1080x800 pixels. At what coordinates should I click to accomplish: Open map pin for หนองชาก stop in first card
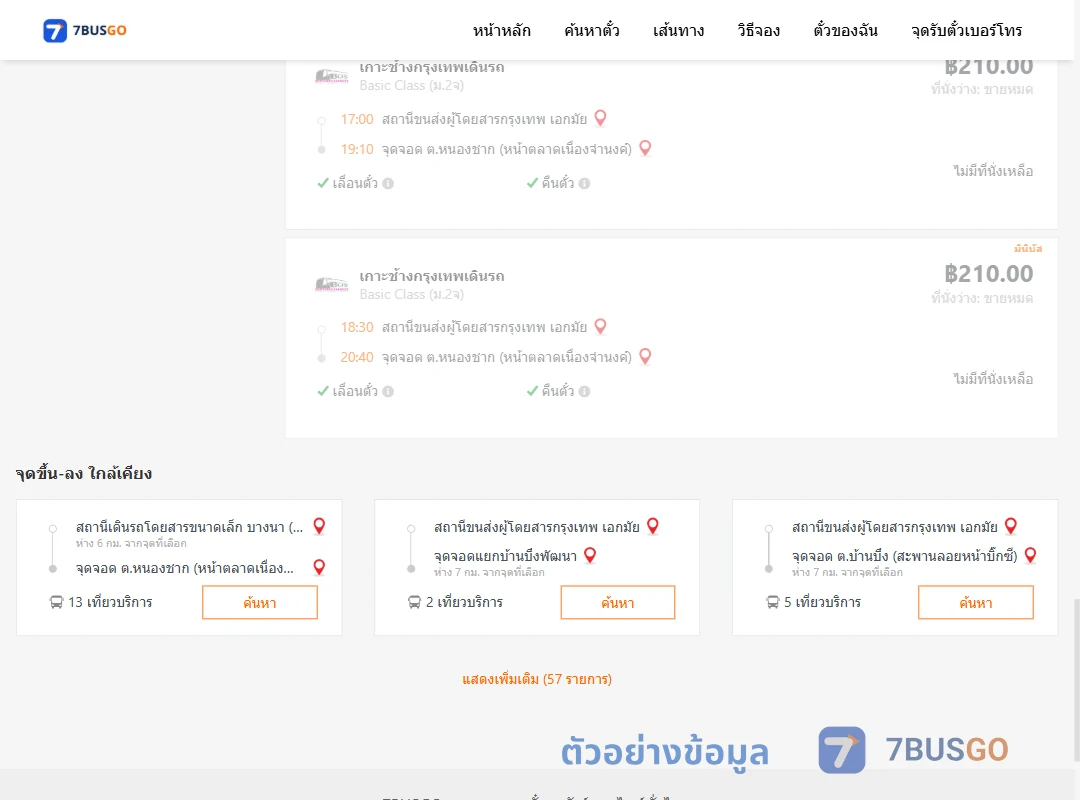[x=319, y=567]
